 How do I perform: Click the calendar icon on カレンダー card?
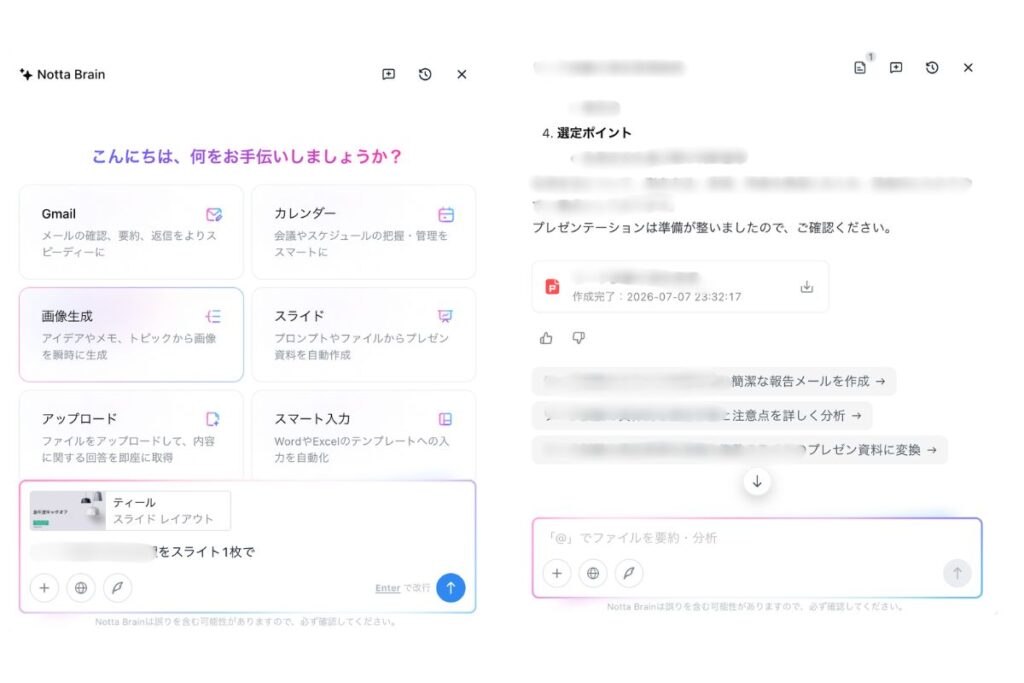[x=446, y=214]
